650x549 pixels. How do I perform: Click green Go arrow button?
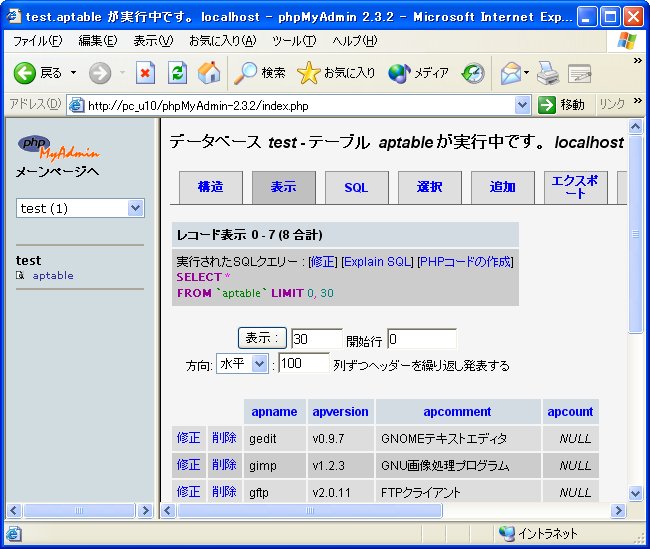coord(546,105)
